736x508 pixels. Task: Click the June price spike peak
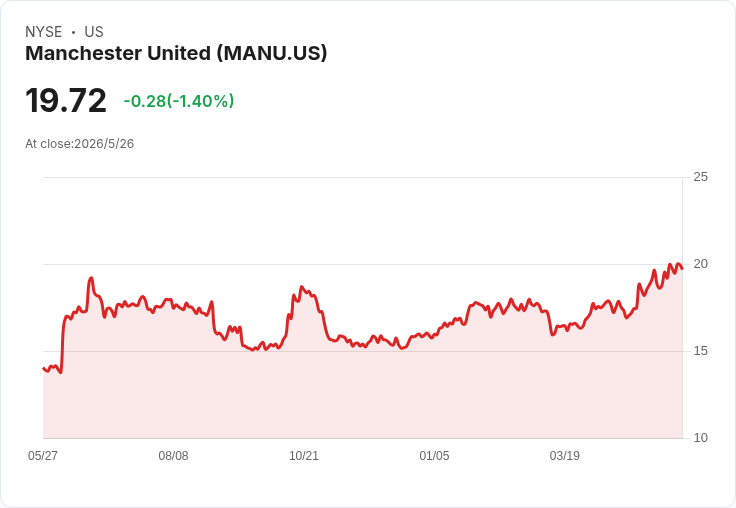tap(91, 278)
